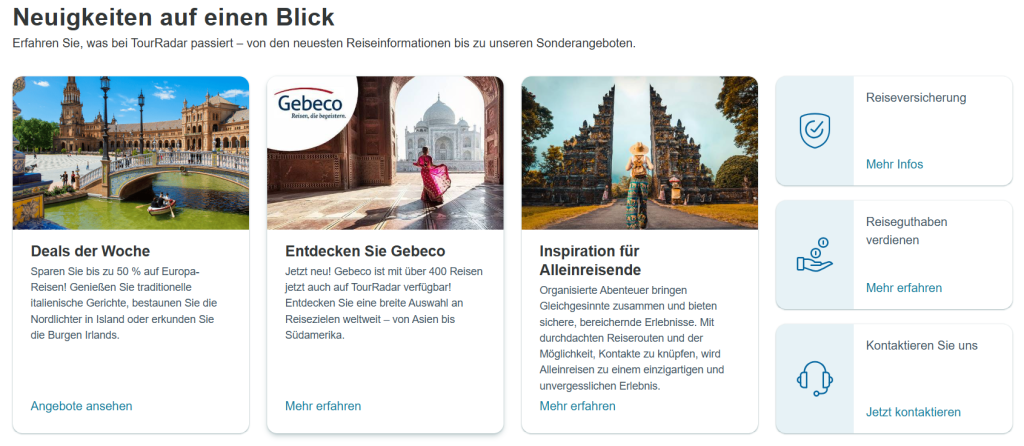Open the Bali temple gate photo
1024x446 pixels.
[x=639, y=153]
